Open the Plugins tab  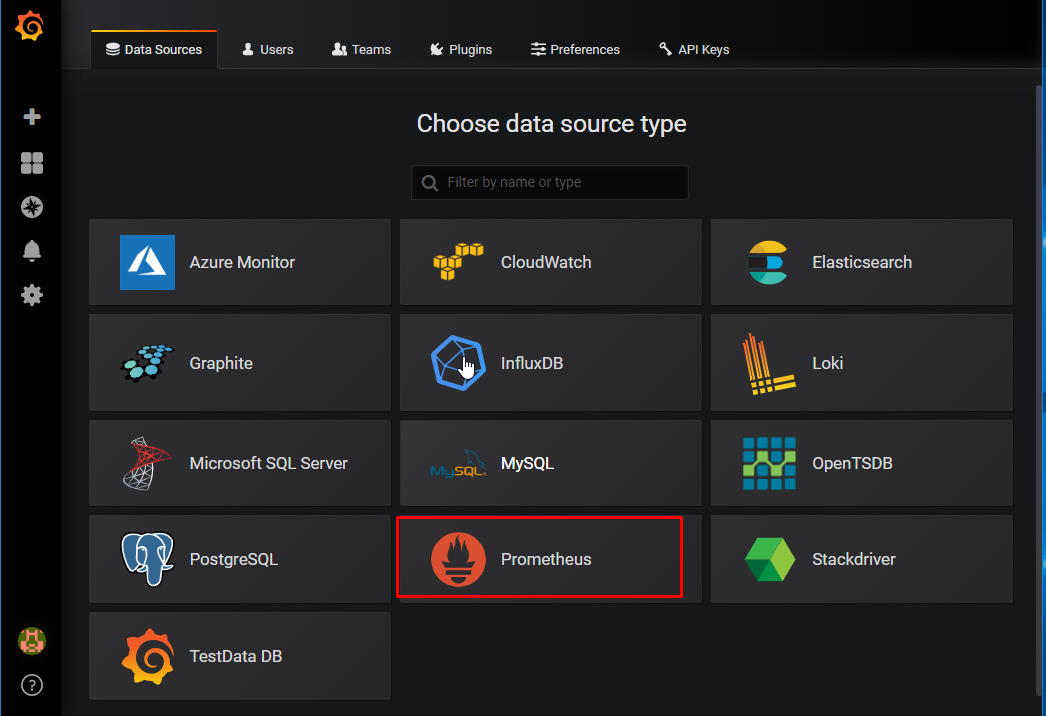point(461,49)
